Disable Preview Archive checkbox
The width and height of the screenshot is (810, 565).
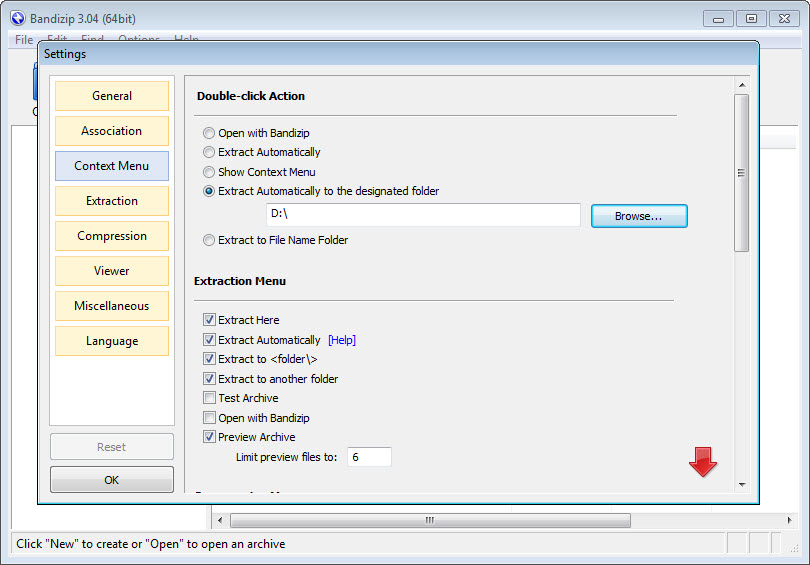[209, 437]
